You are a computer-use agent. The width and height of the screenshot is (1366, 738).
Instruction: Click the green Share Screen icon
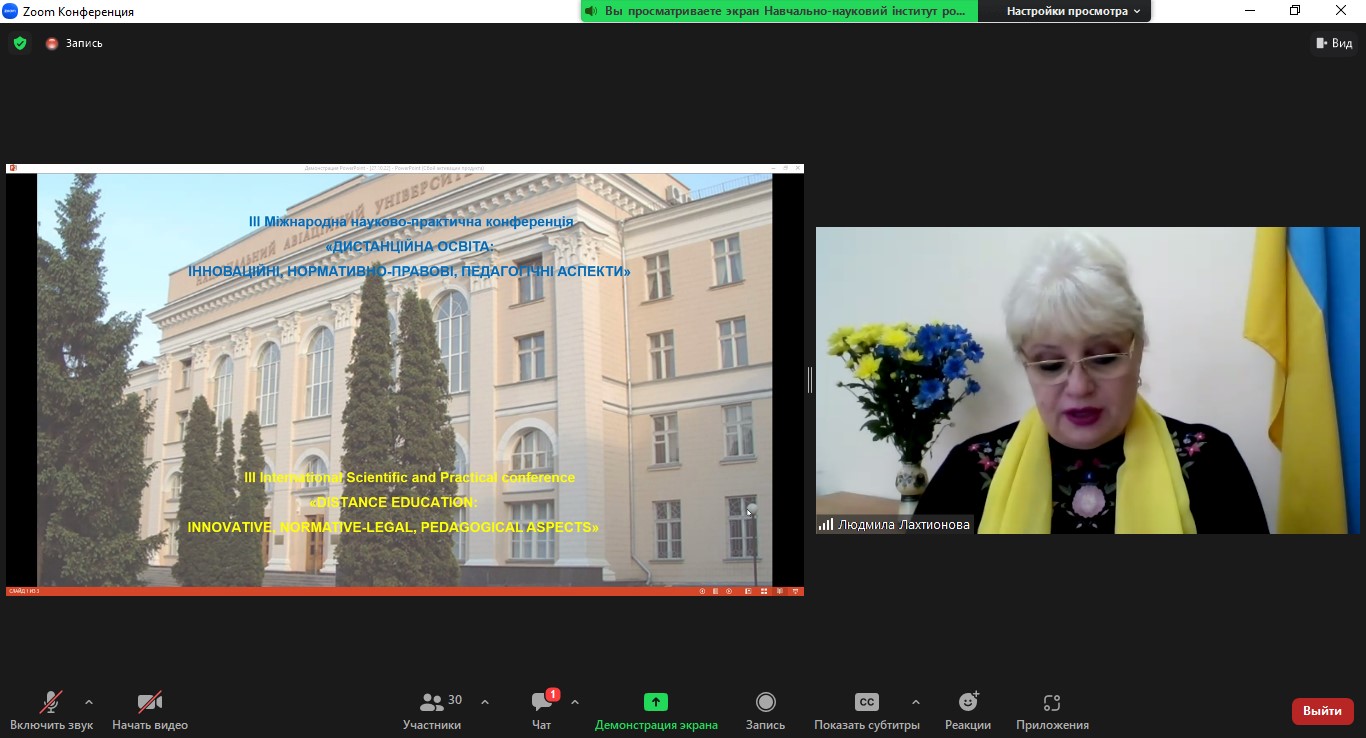656,702
